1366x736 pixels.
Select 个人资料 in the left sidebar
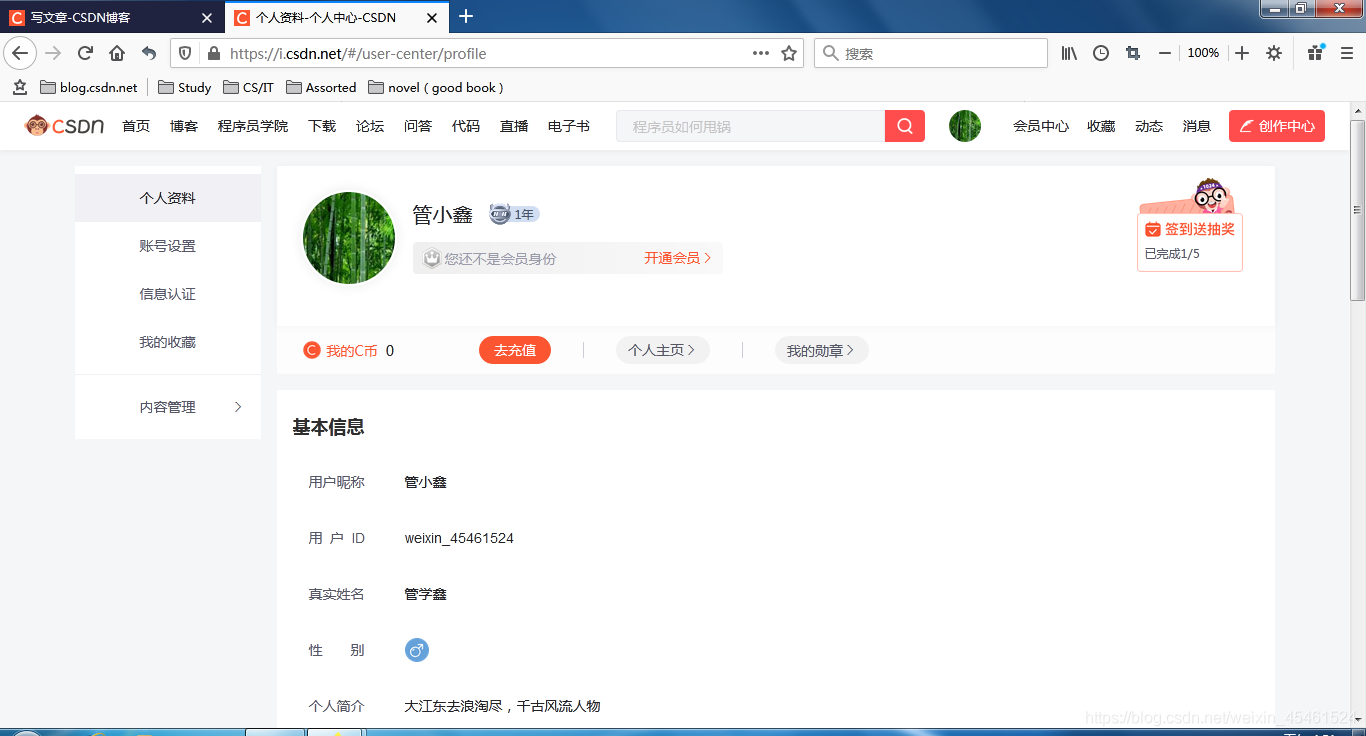click(x=168, y=198)
